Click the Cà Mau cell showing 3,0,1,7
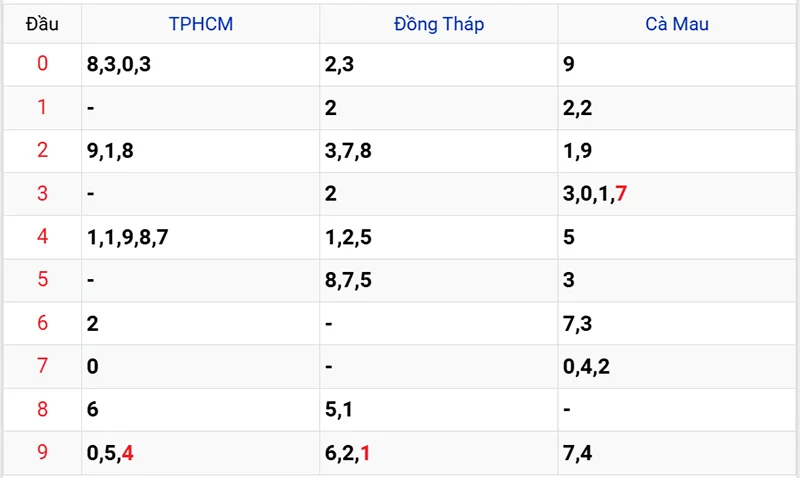This screenshot has height=478, width=800. click(x=595, y=194)
